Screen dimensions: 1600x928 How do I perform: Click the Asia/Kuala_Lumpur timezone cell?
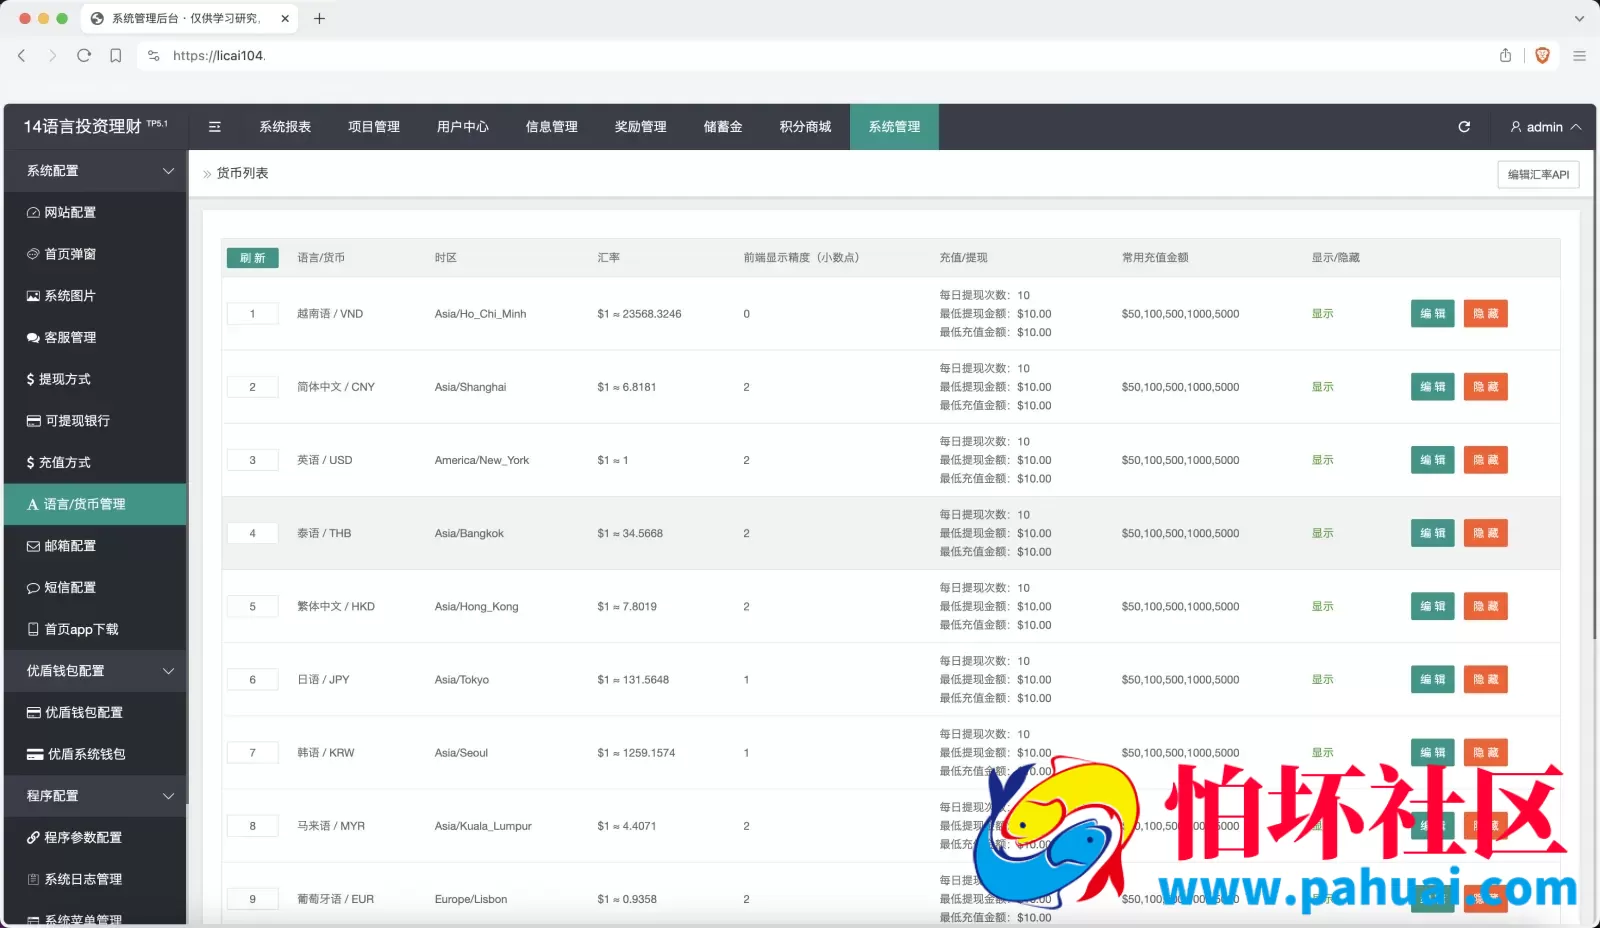[483, 826]
